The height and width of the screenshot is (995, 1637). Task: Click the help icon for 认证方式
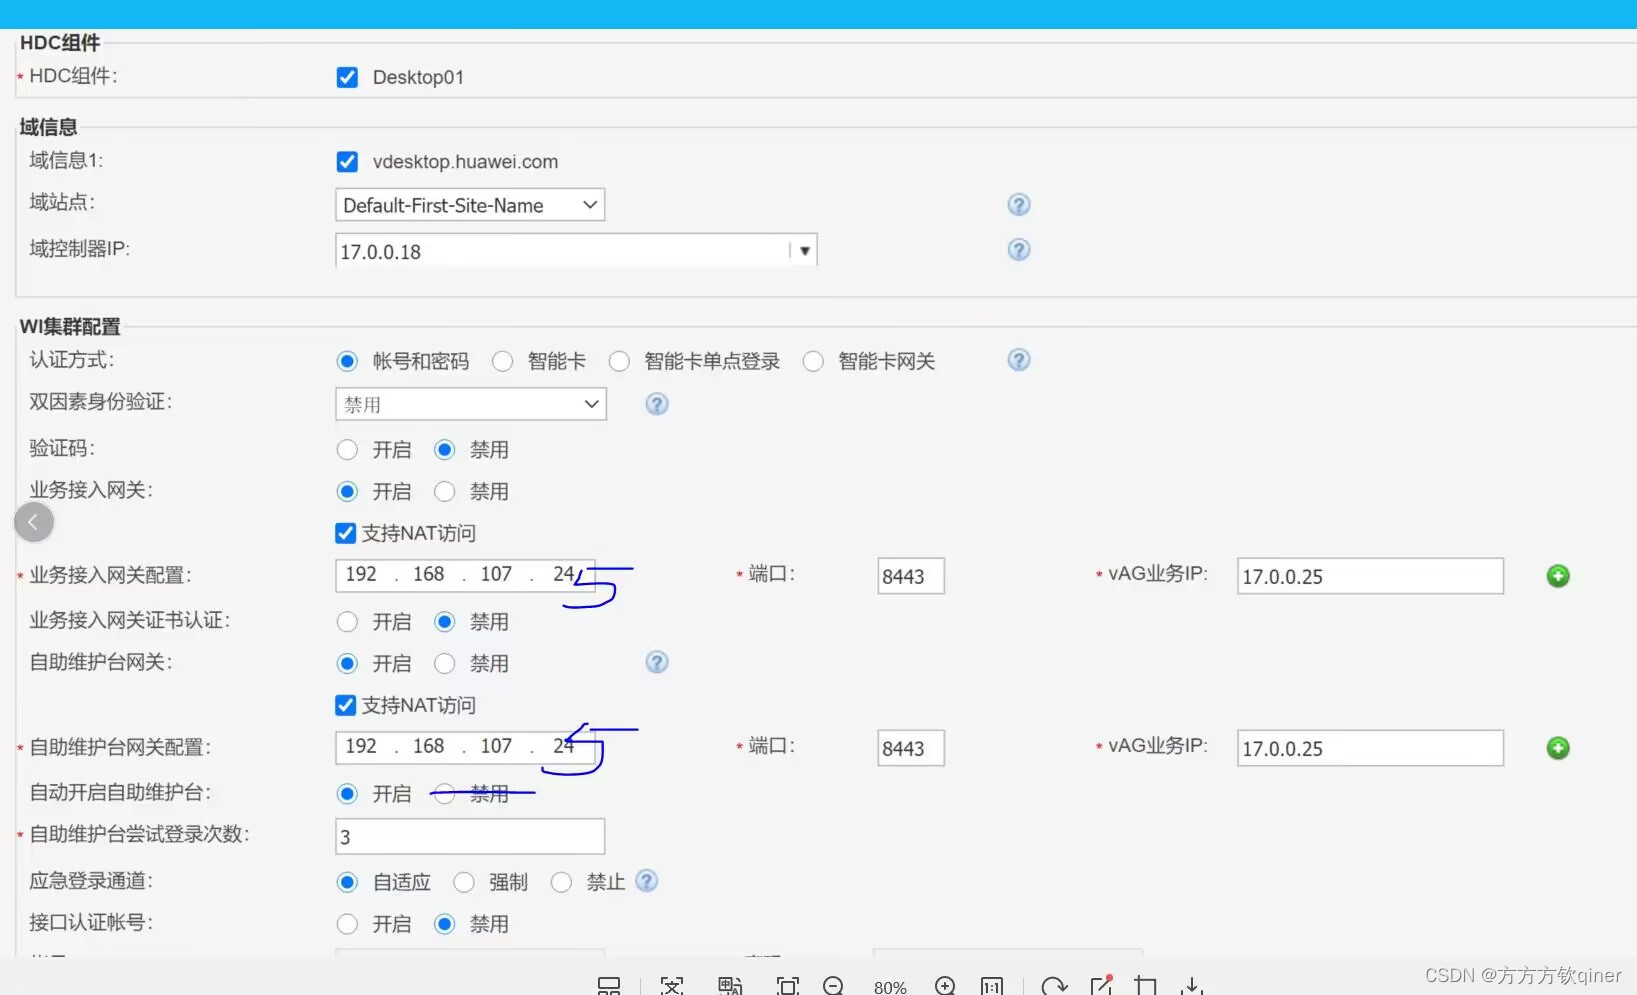coord(1018,360)
